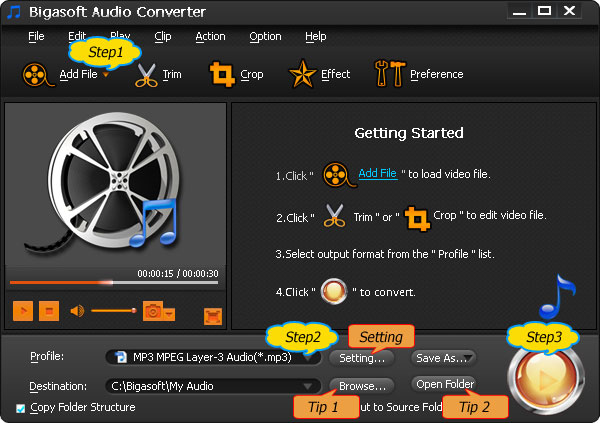Open the Edit menu
Viewport: 600px width, 423px height.
pos(77,36)
